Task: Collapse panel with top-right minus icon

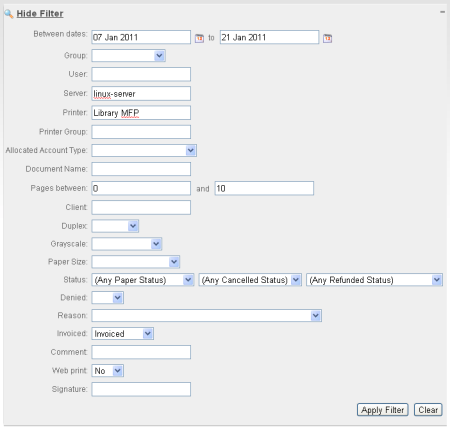Action: [x=442, y=12]
